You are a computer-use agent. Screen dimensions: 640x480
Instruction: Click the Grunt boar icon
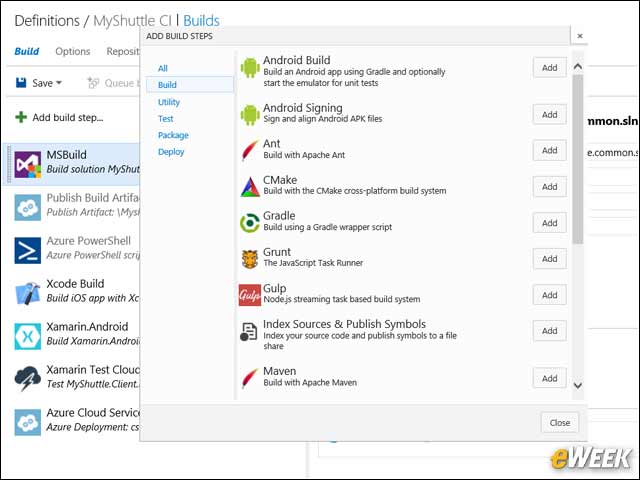[x=250, y=259]
